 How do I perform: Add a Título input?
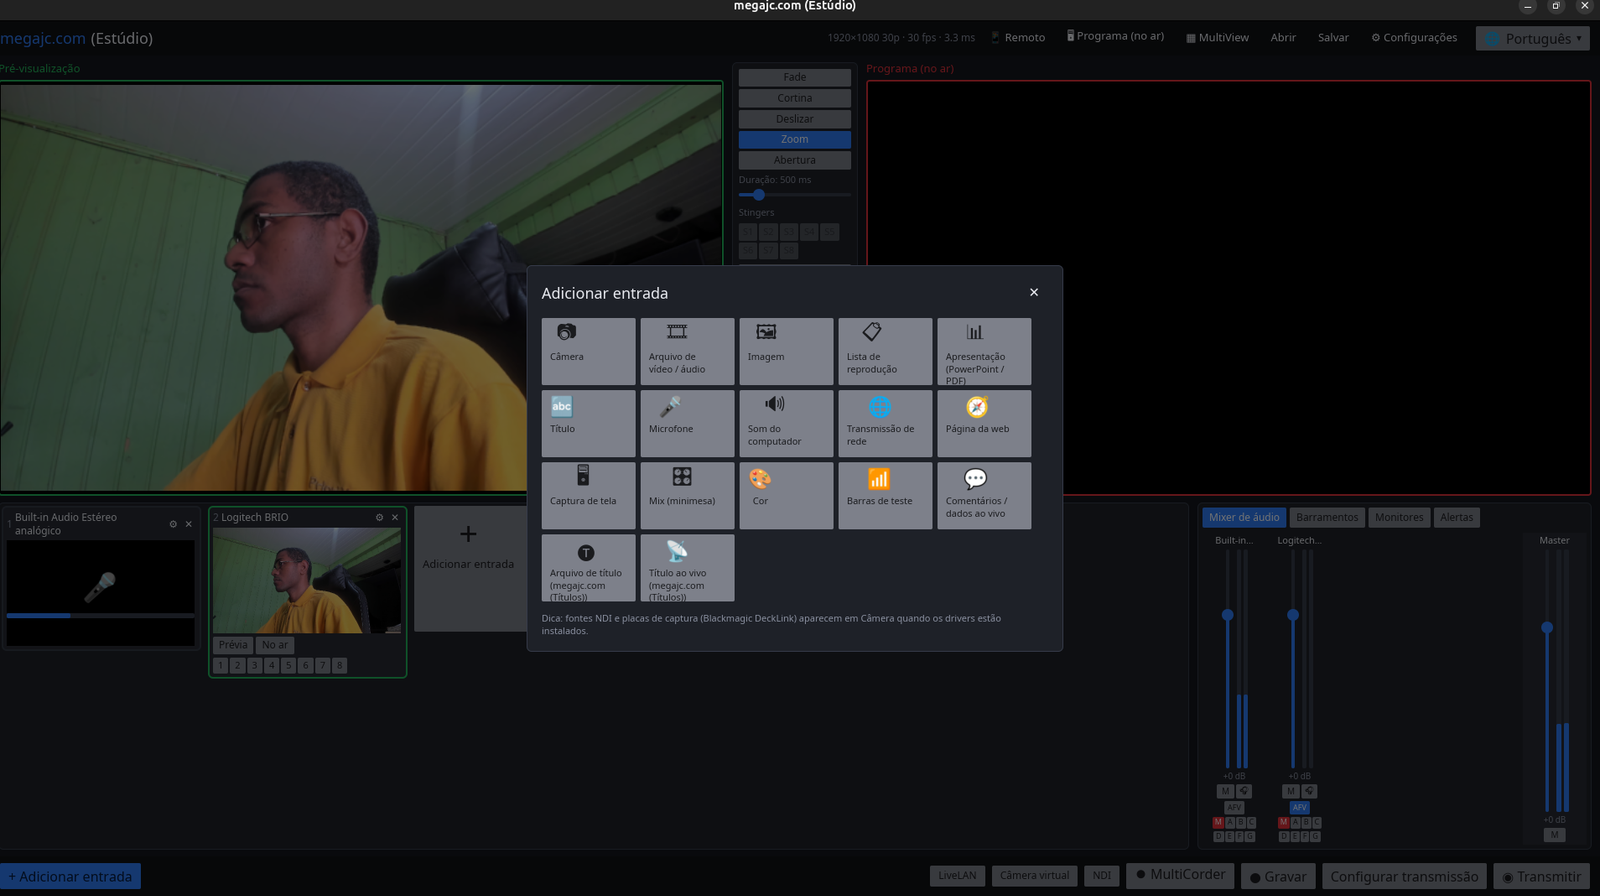pos(588,423)
